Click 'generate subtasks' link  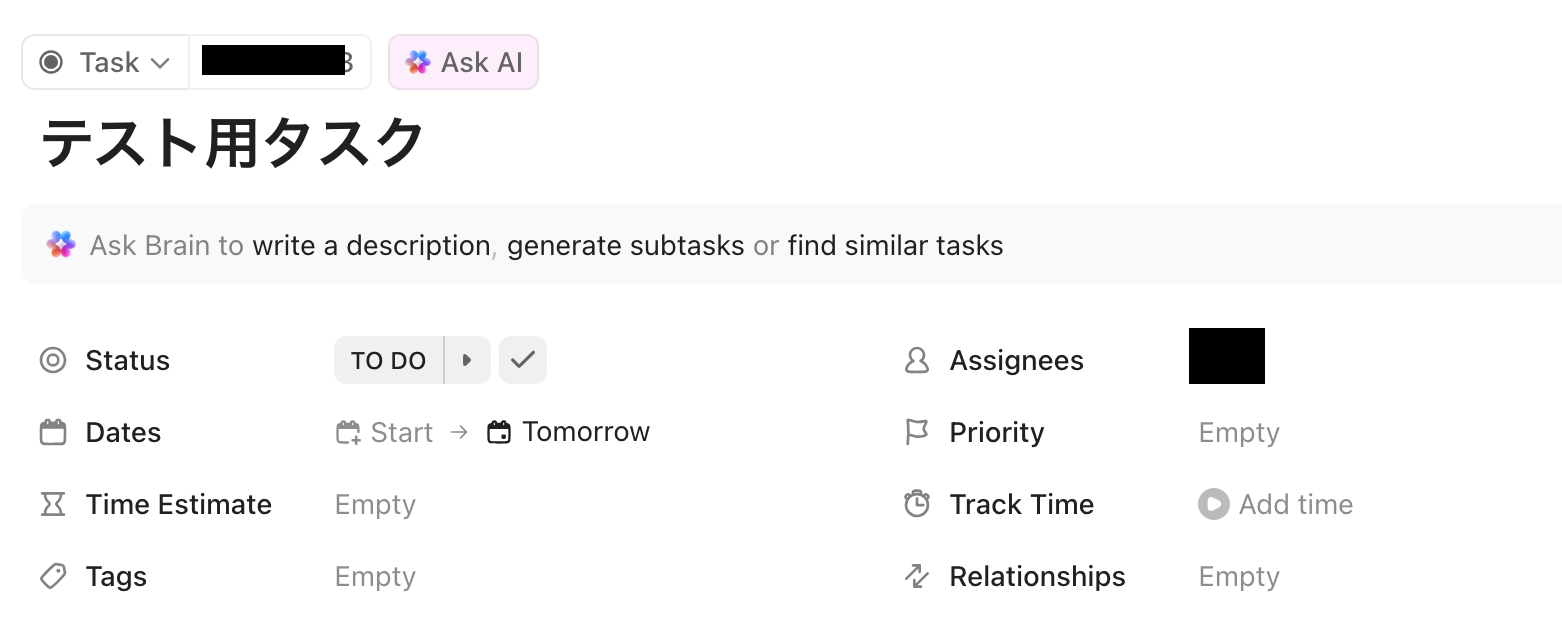[x=625, y=245]
